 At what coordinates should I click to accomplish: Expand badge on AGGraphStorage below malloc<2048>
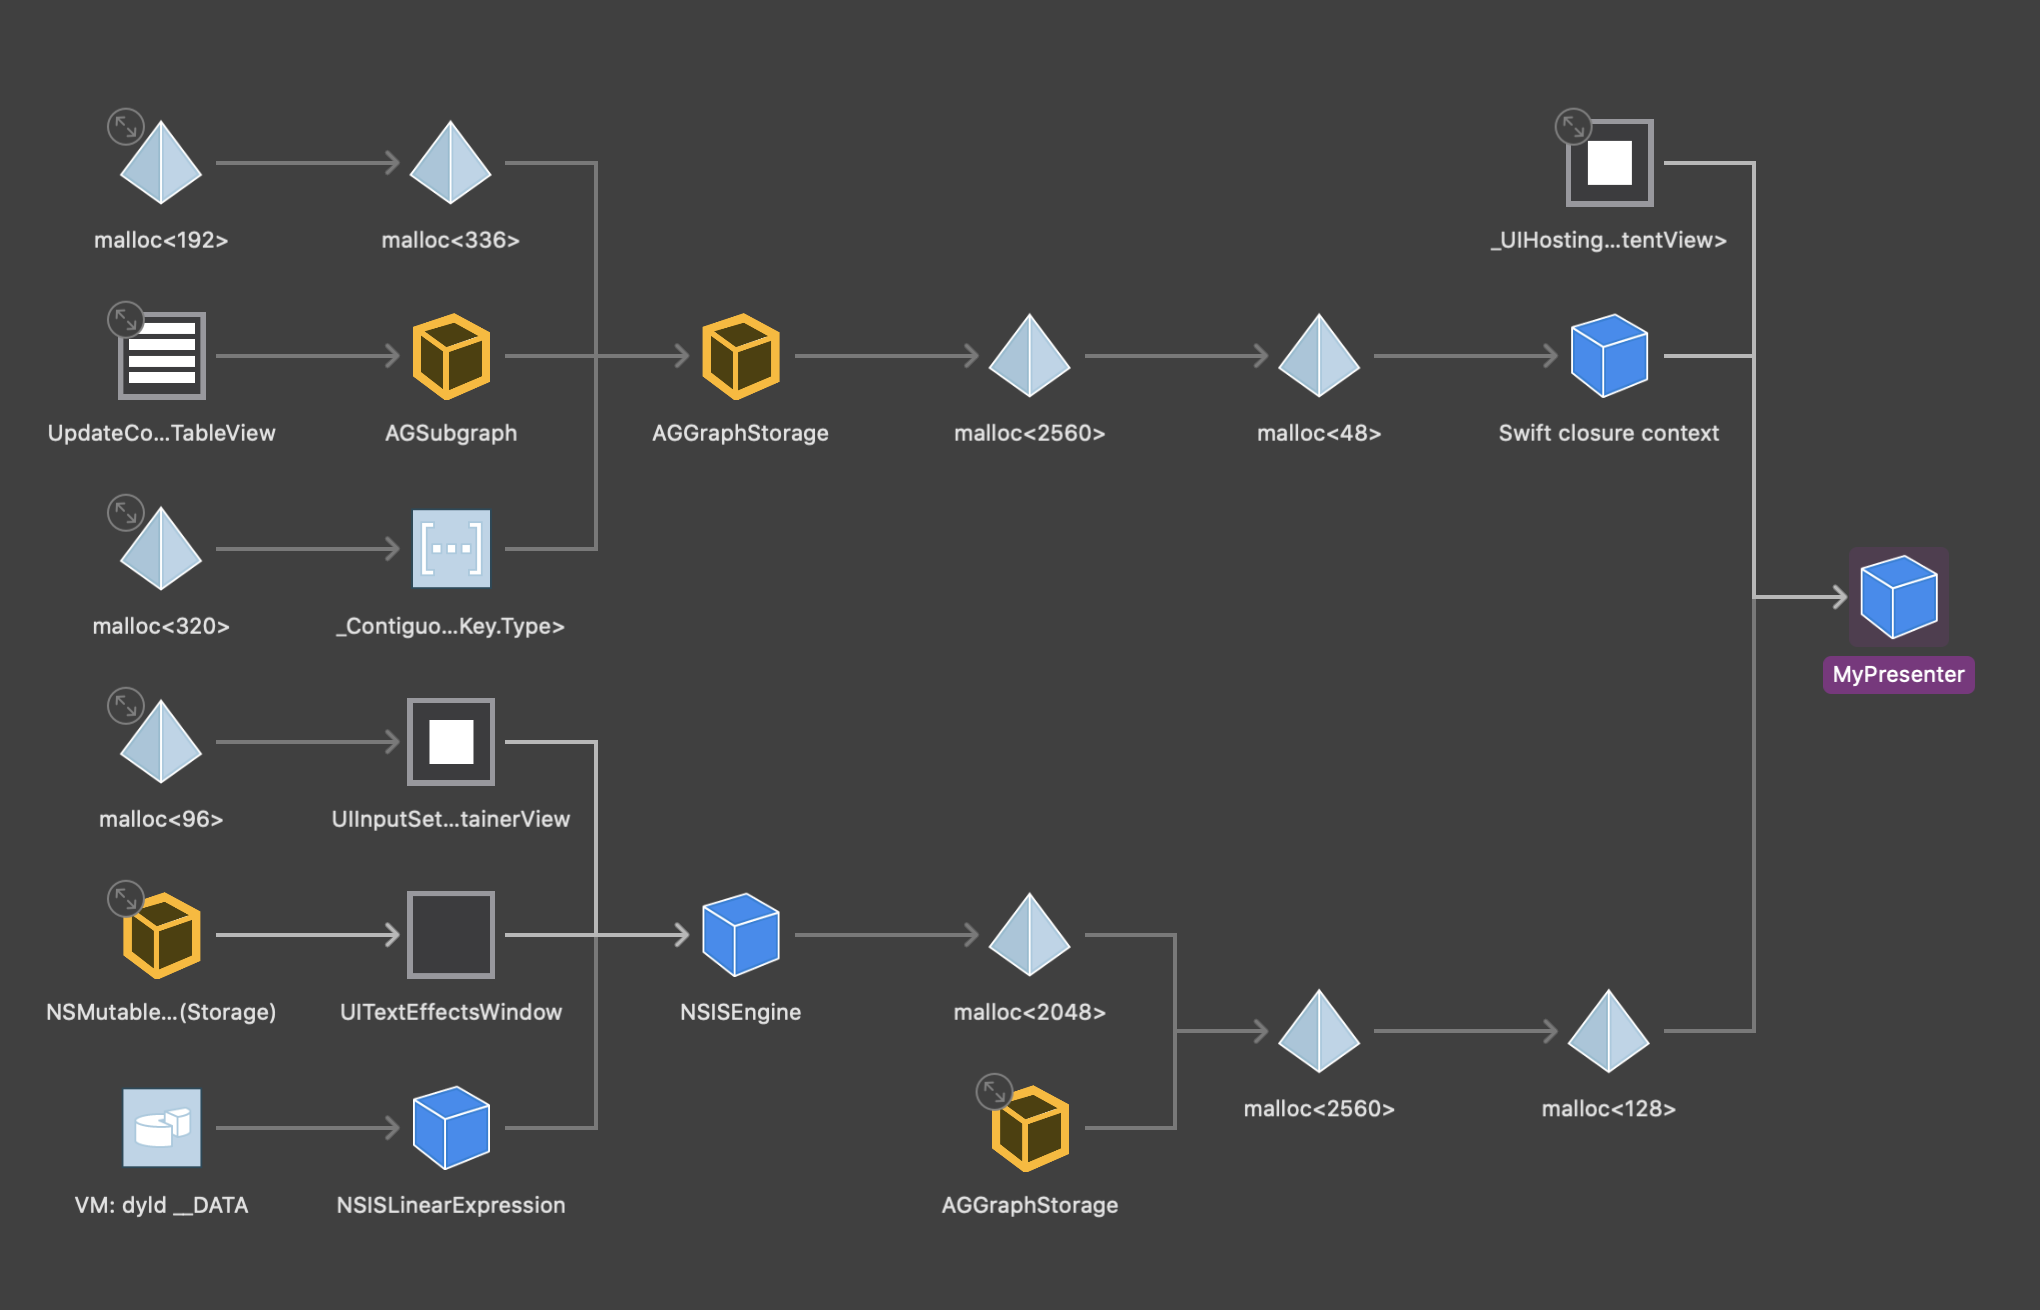click(x=995, y=1092)
